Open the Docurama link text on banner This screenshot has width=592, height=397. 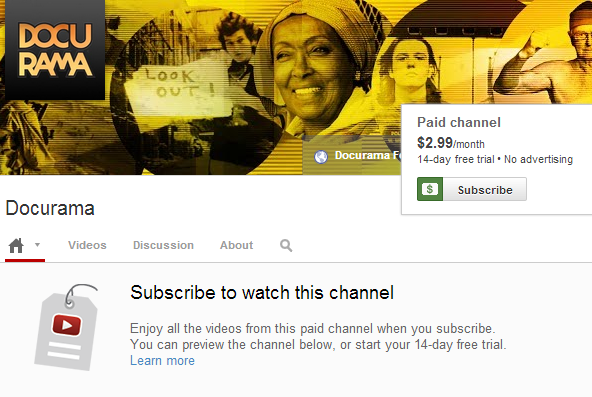tap(367, 155)
